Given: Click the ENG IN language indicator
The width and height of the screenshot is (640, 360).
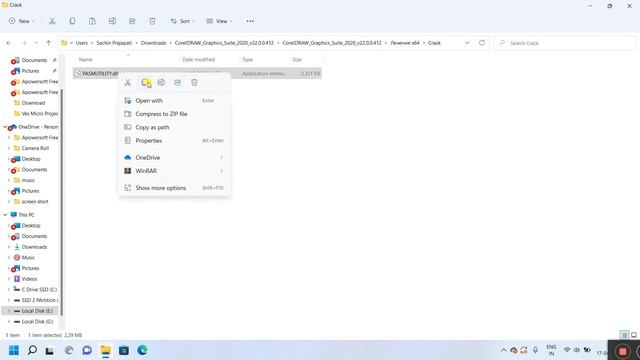Looking at the screenshot, I should [551, 350].
